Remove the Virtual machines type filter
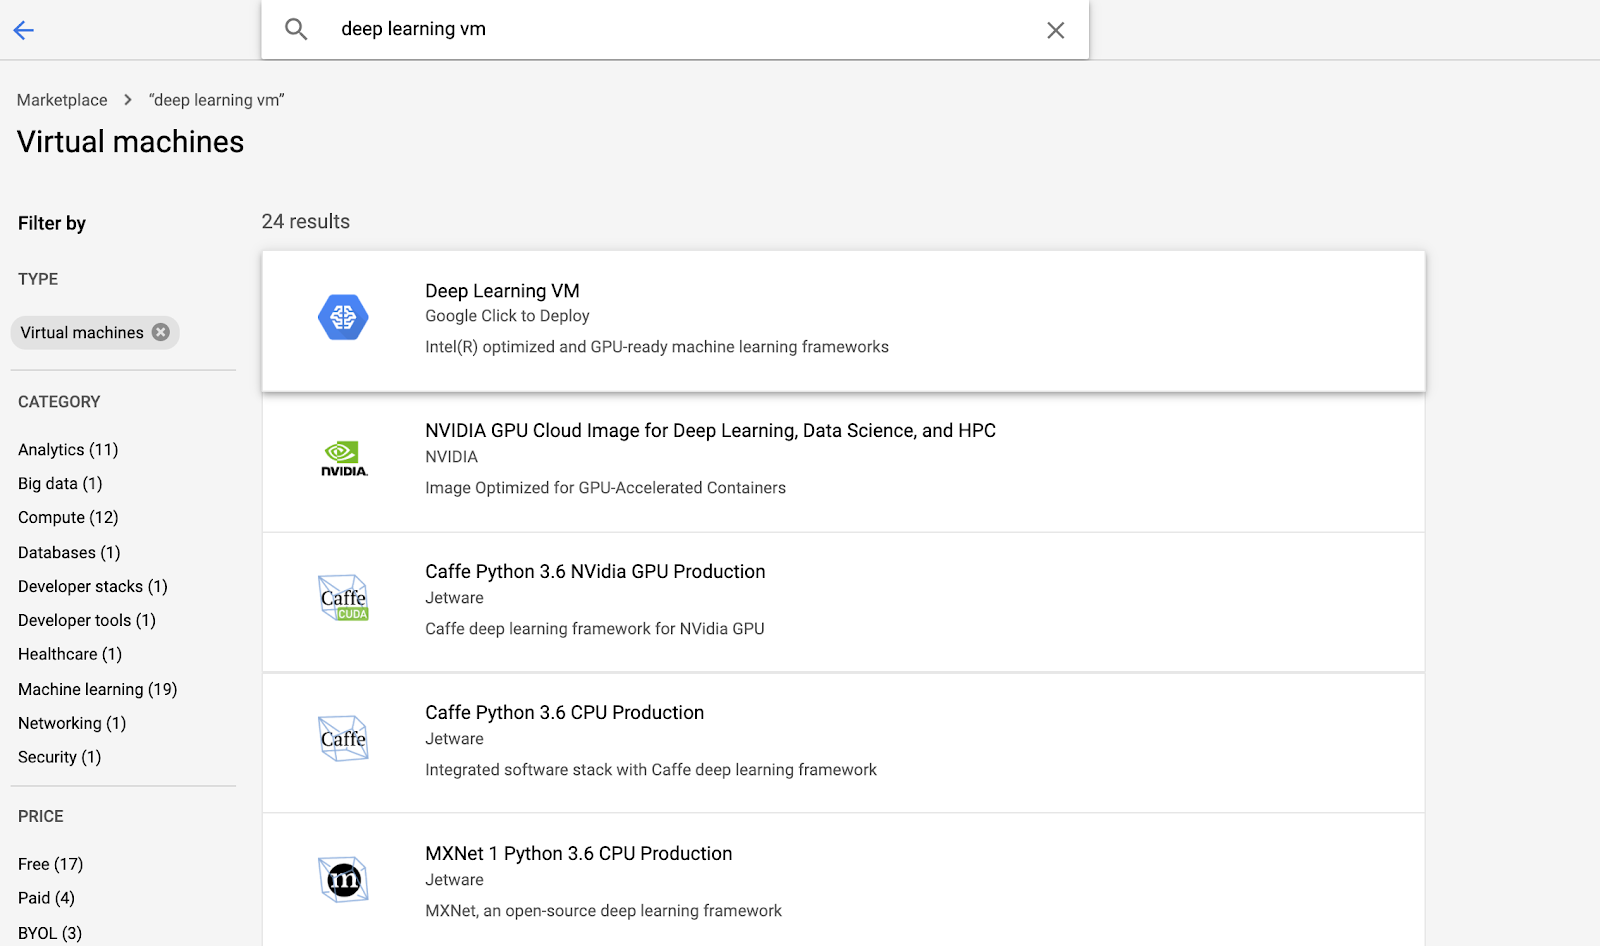This screenshot has height=946, width=1600. (x=161, y=332)
